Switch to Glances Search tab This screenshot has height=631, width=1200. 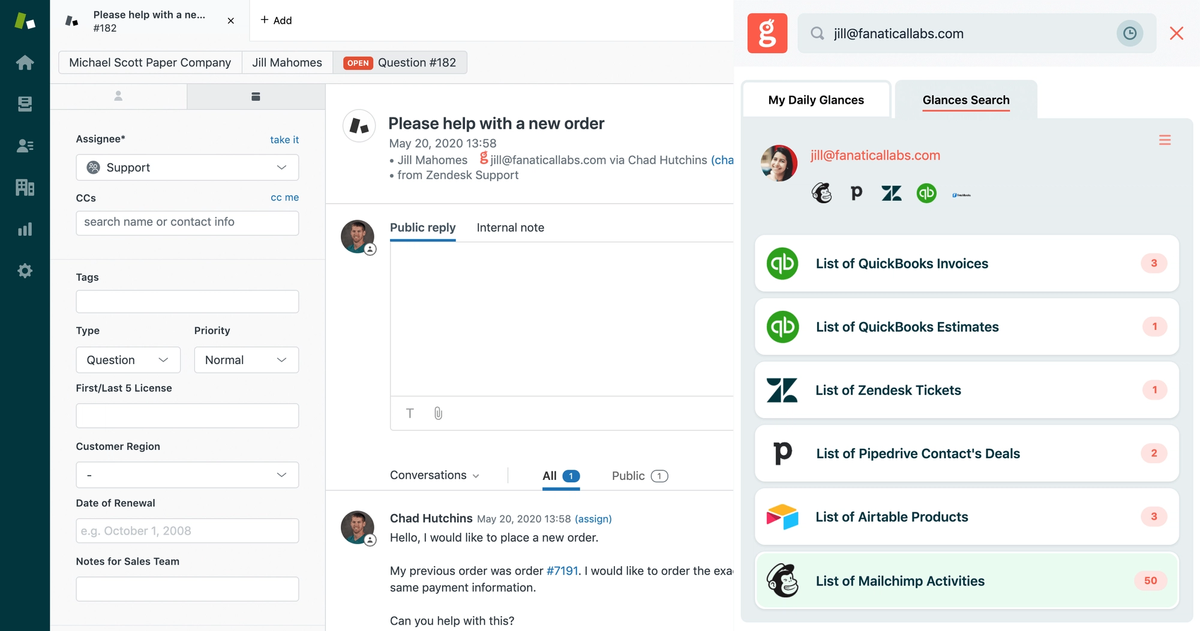[x=966, y=99]
